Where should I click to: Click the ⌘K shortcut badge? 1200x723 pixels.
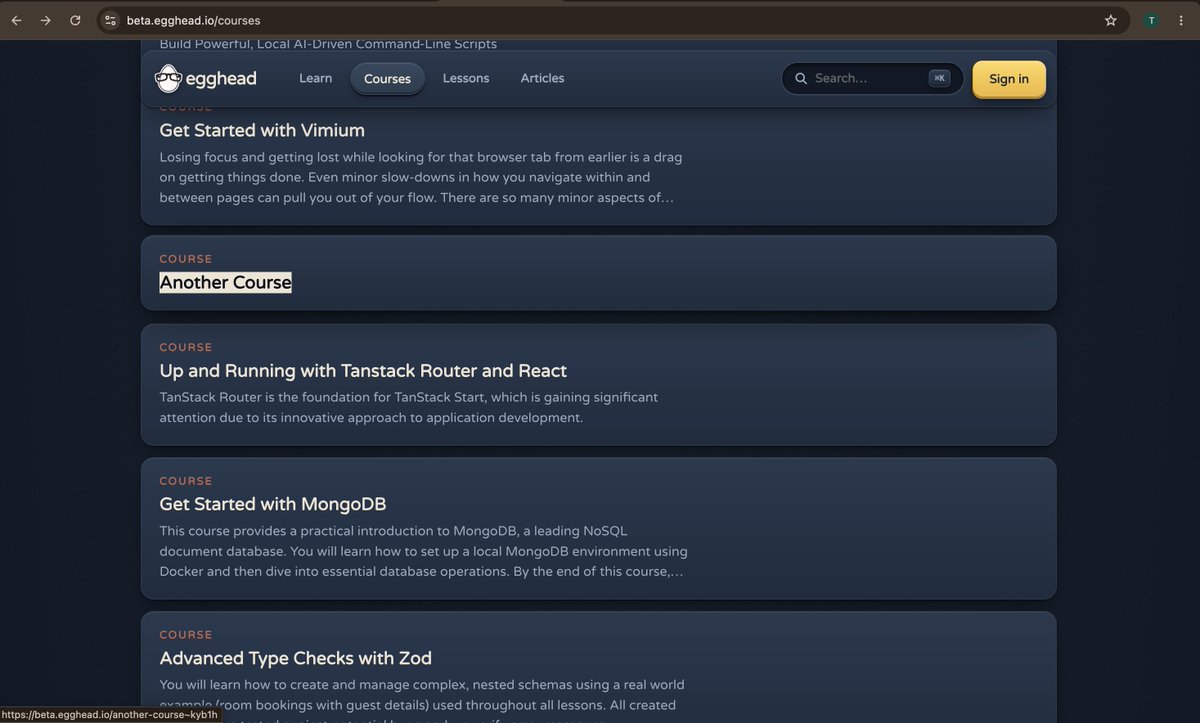coord(939,78)
